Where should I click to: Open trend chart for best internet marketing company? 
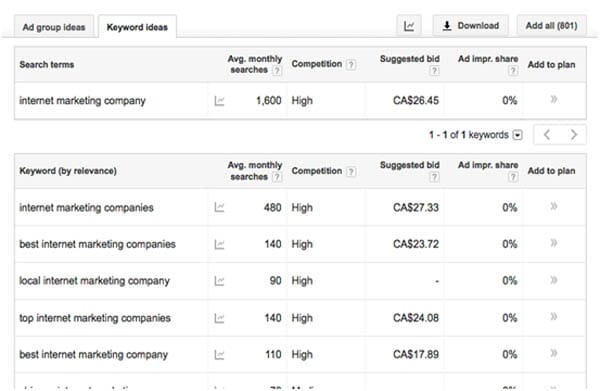[x=219, y=355]
